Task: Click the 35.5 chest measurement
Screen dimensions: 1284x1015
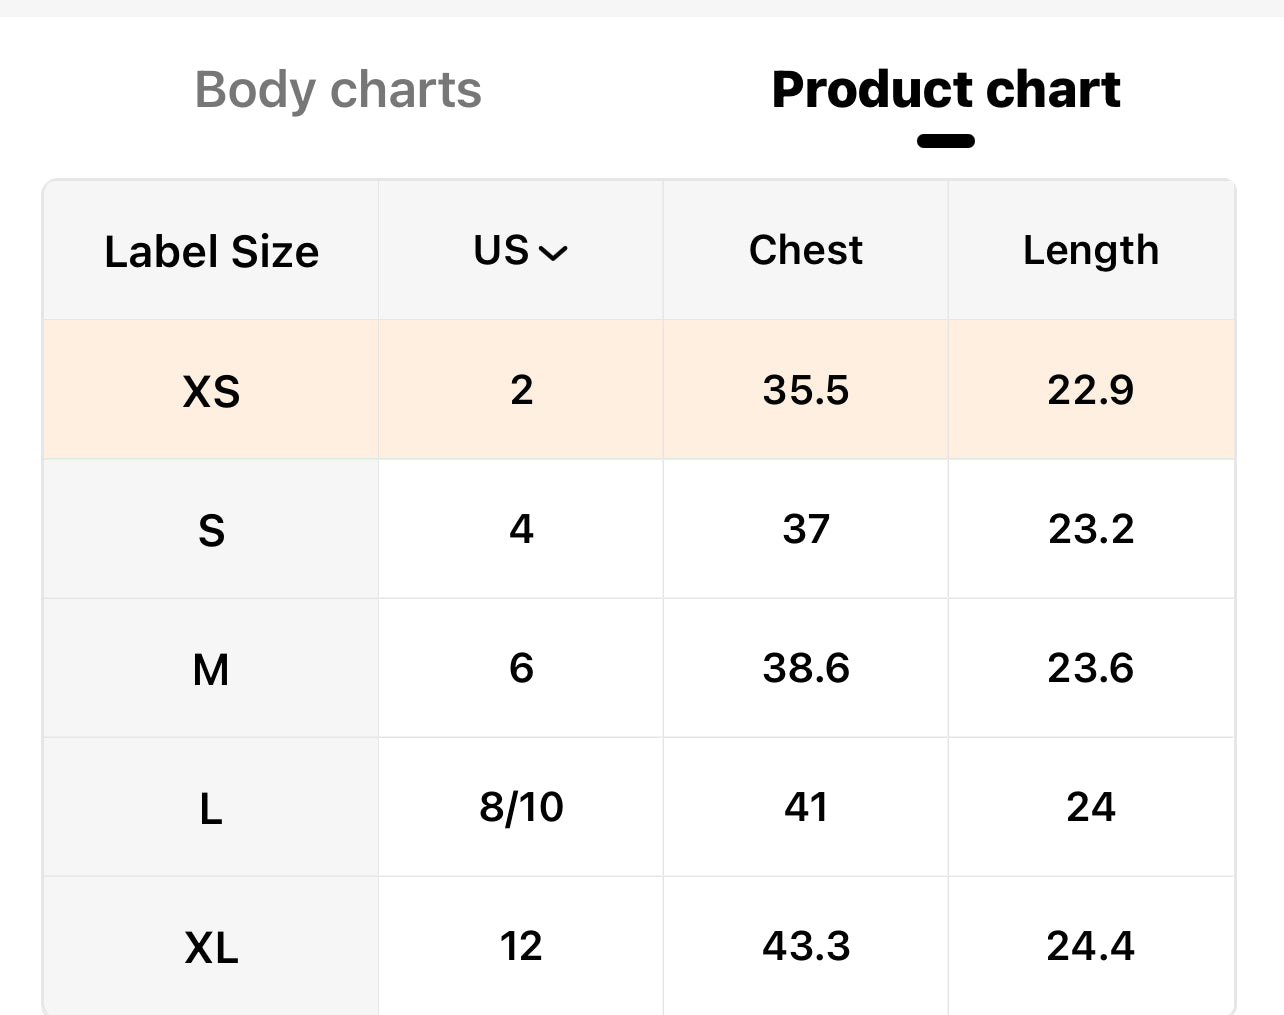Action: pos(805,390)
